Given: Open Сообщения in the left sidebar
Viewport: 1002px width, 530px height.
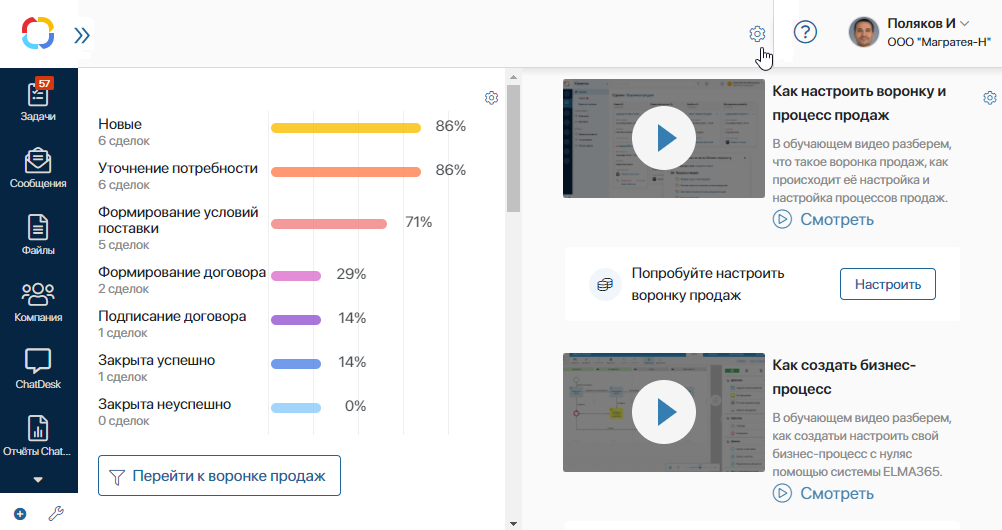Looking at the screenshot, I should pyautogui.click(x=38, y=168).
